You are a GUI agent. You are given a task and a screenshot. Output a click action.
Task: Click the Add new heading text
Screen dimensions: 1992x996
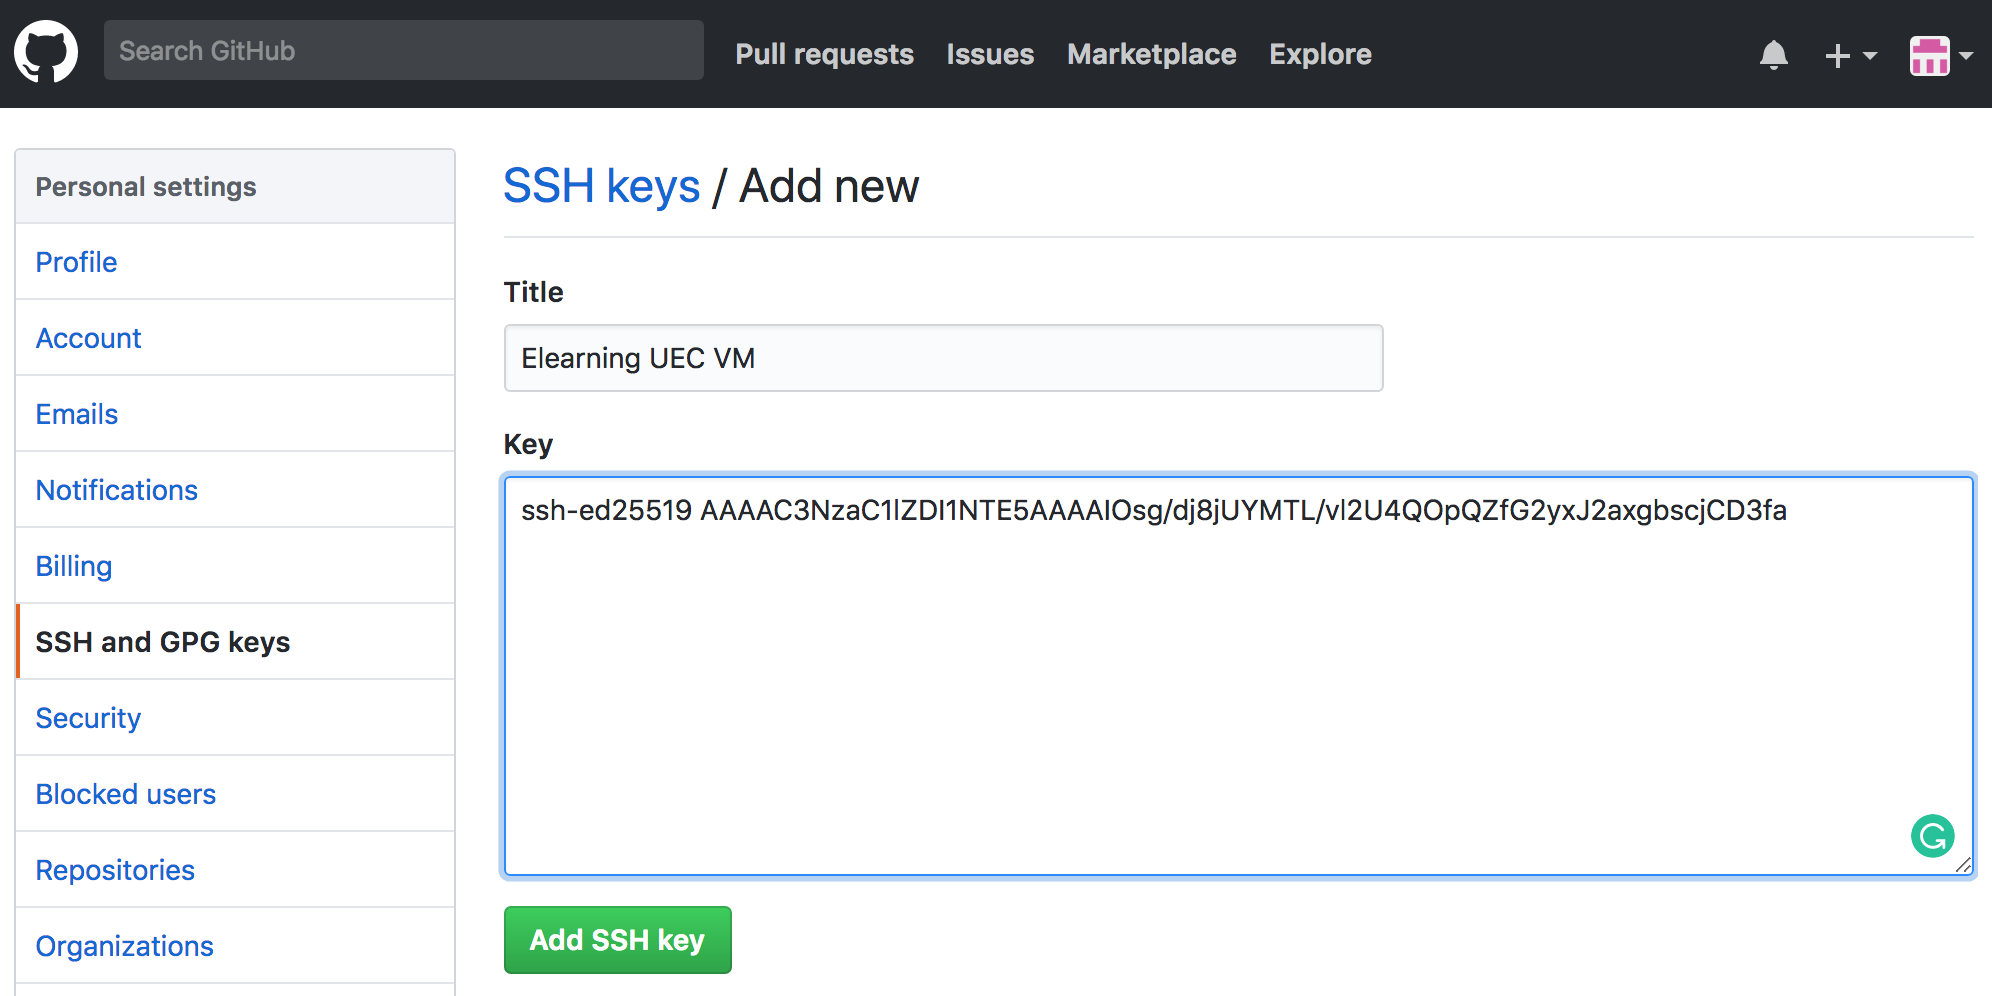(x=828, y=186)
